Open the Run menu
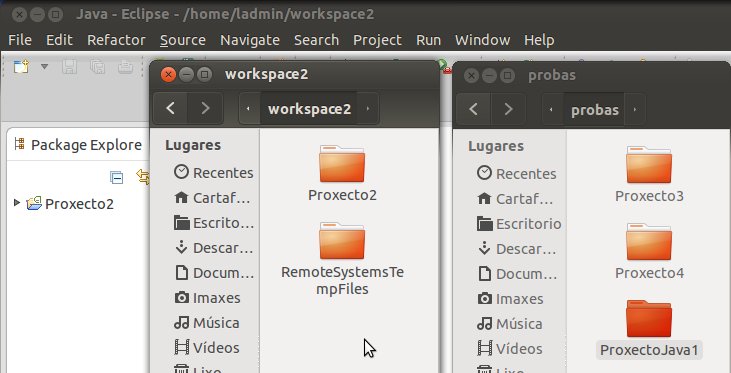This screenshot has width=731, height=373. tap(428, 40)
